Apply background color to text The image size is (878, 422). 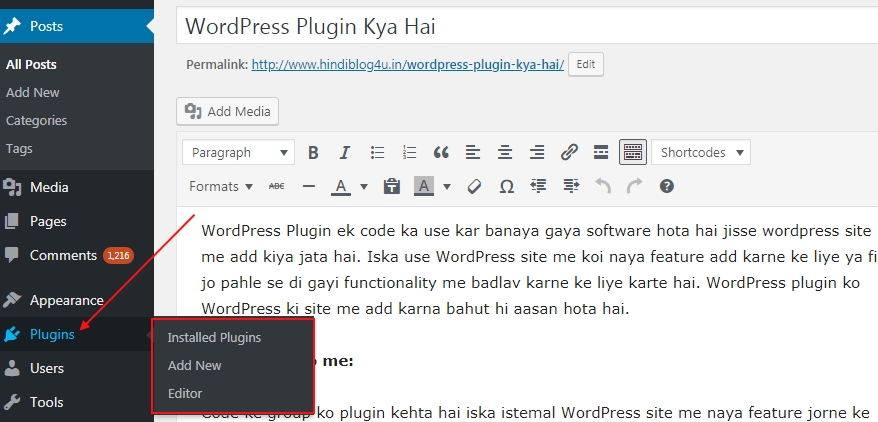click(x=424, y=186)
